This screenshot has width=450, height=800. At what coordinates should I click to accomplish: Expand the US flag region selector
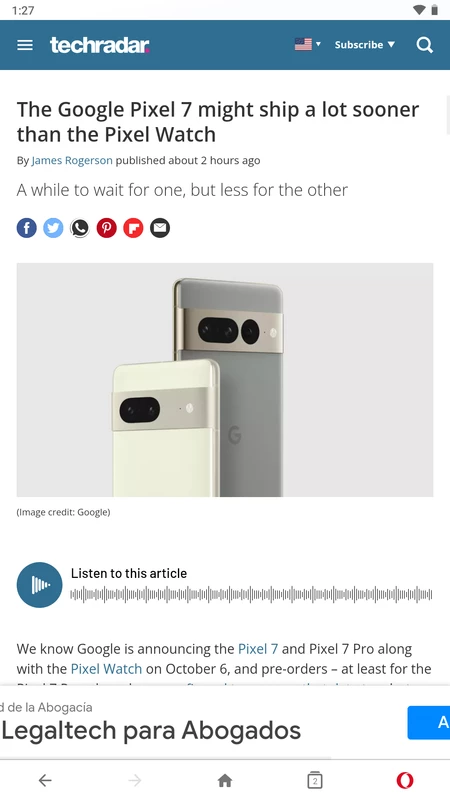[x=308, y=44]
